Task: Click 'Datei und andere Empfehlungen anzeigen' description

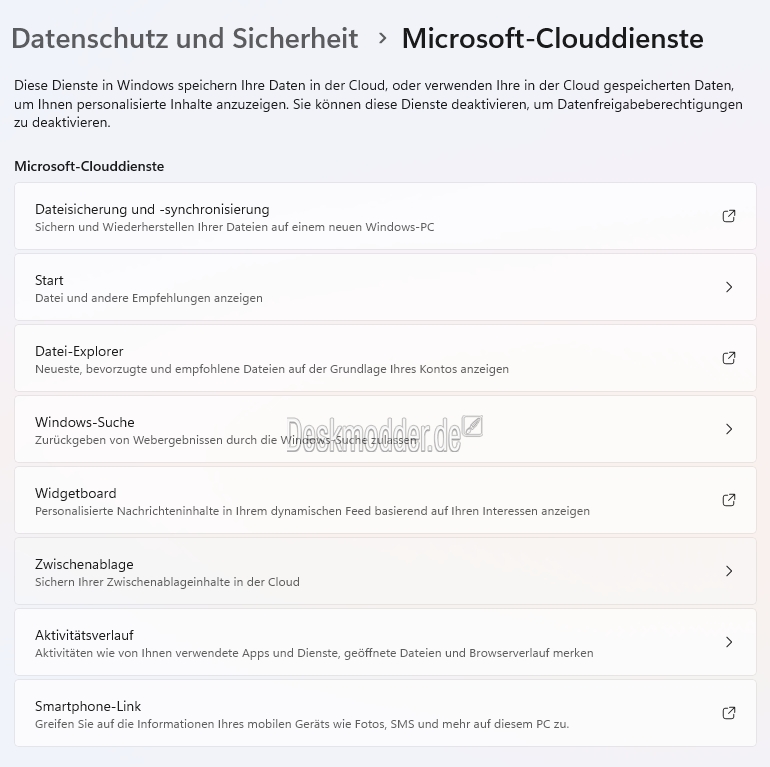Action: [x=149, y=298]
